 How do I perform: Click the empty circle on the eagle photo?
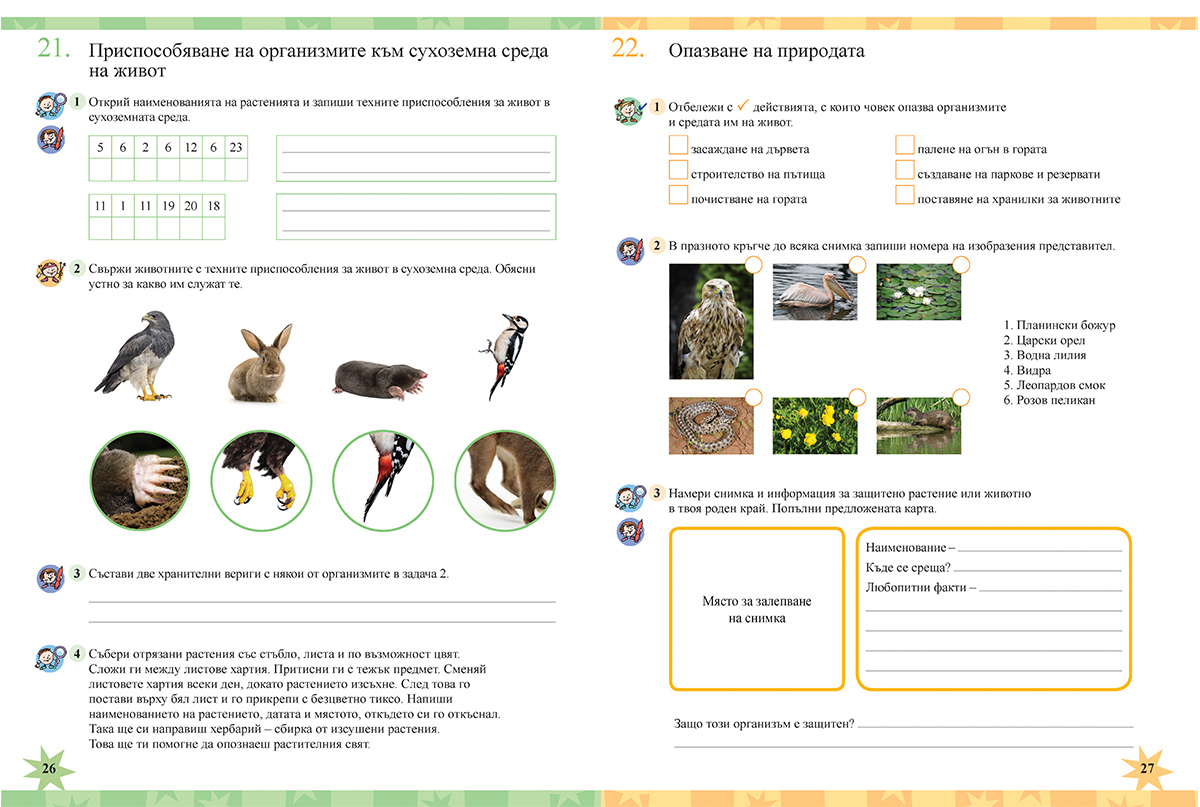click(755, 267)
